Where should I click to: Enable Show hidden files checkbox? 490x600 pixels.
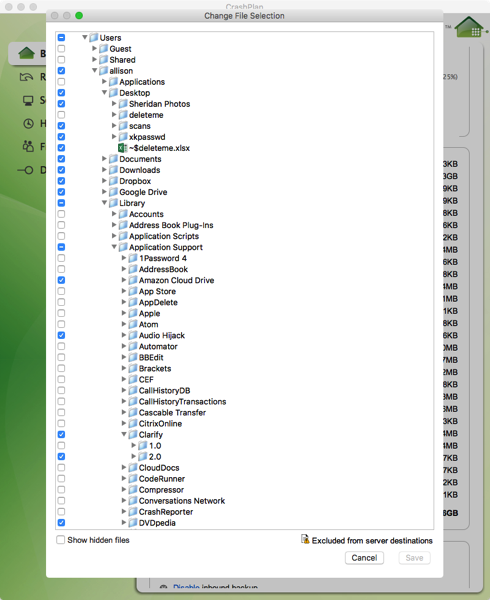pyautogui.click(x=60, y=540)
